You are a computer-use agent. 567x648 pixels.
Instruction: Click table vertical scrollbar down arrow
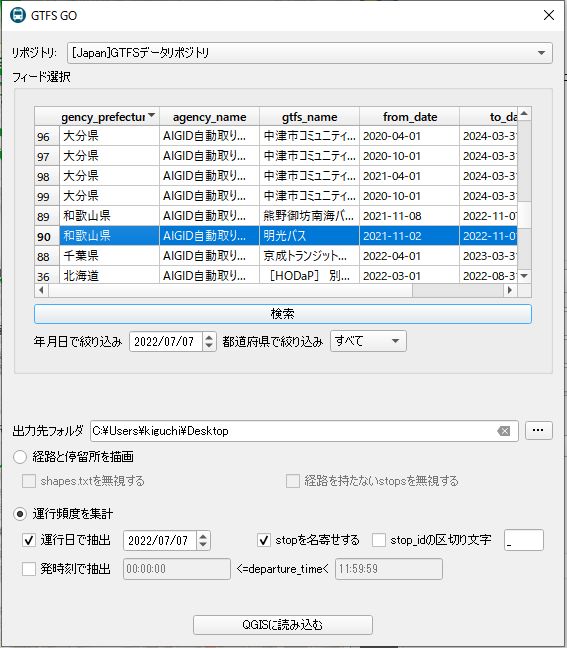tap(524, 276)
